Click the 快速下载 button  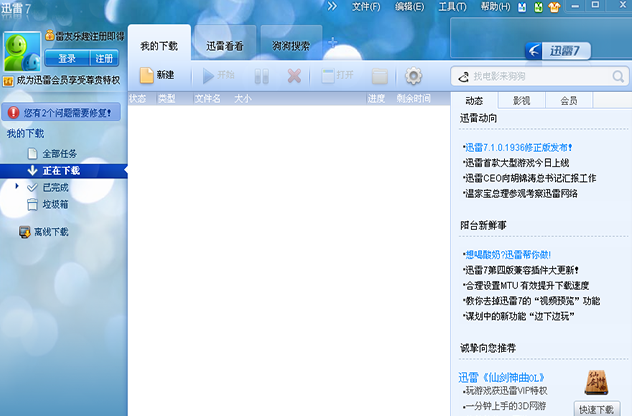tap(597, 409)
